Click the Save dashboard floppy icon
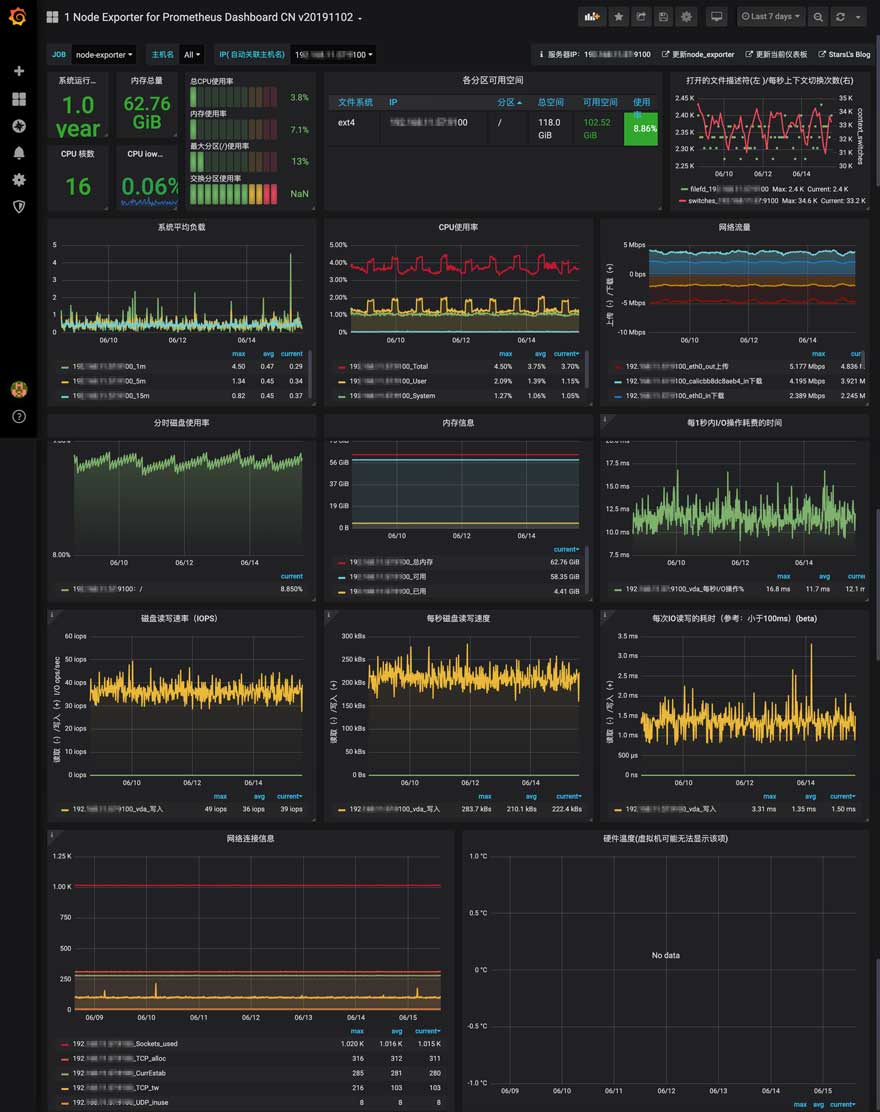The width and height of the screenshot is (880, 1112). [663, 17]
